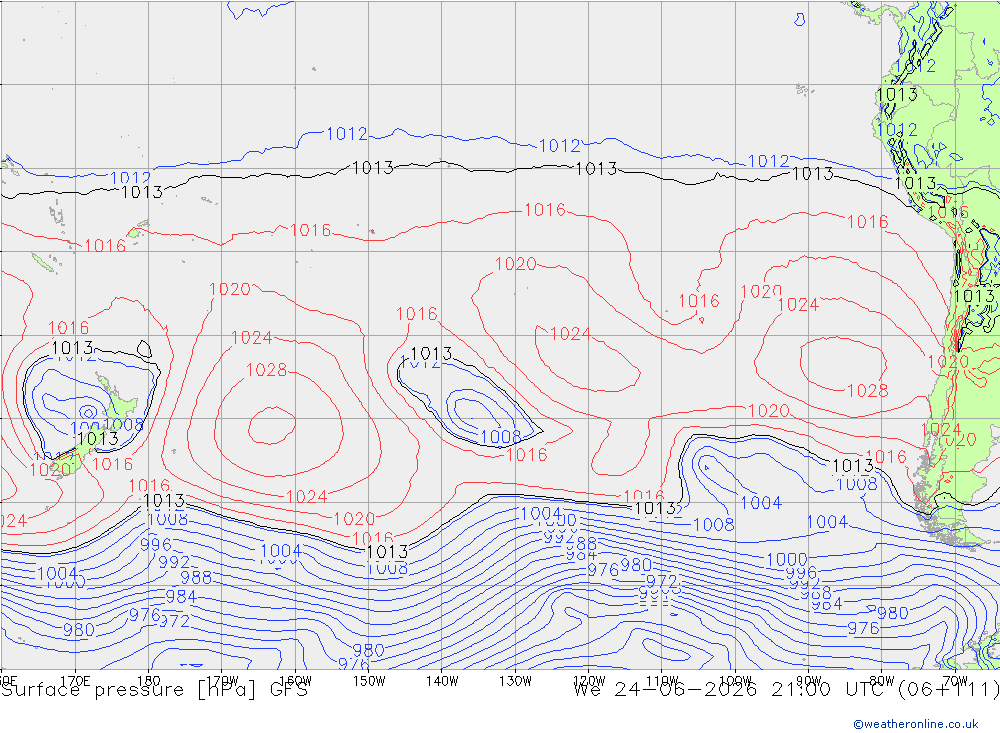Image resolution: width=1000 pixels, height=733 pixels.
Task: Click the "Surface pressure [hPa] GFS" title text
Action: (x=154, y=690)
